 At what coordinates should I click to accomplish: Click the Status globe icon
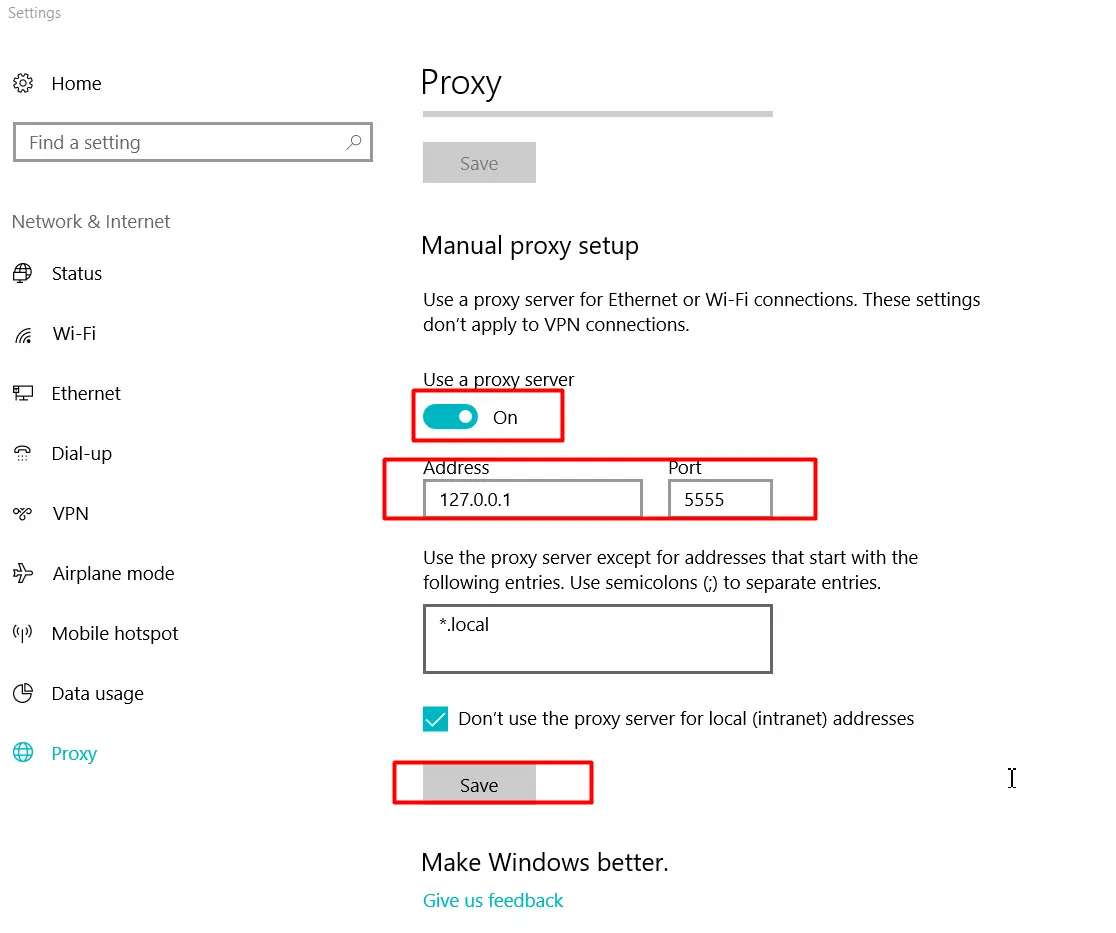tap(23, 273)
